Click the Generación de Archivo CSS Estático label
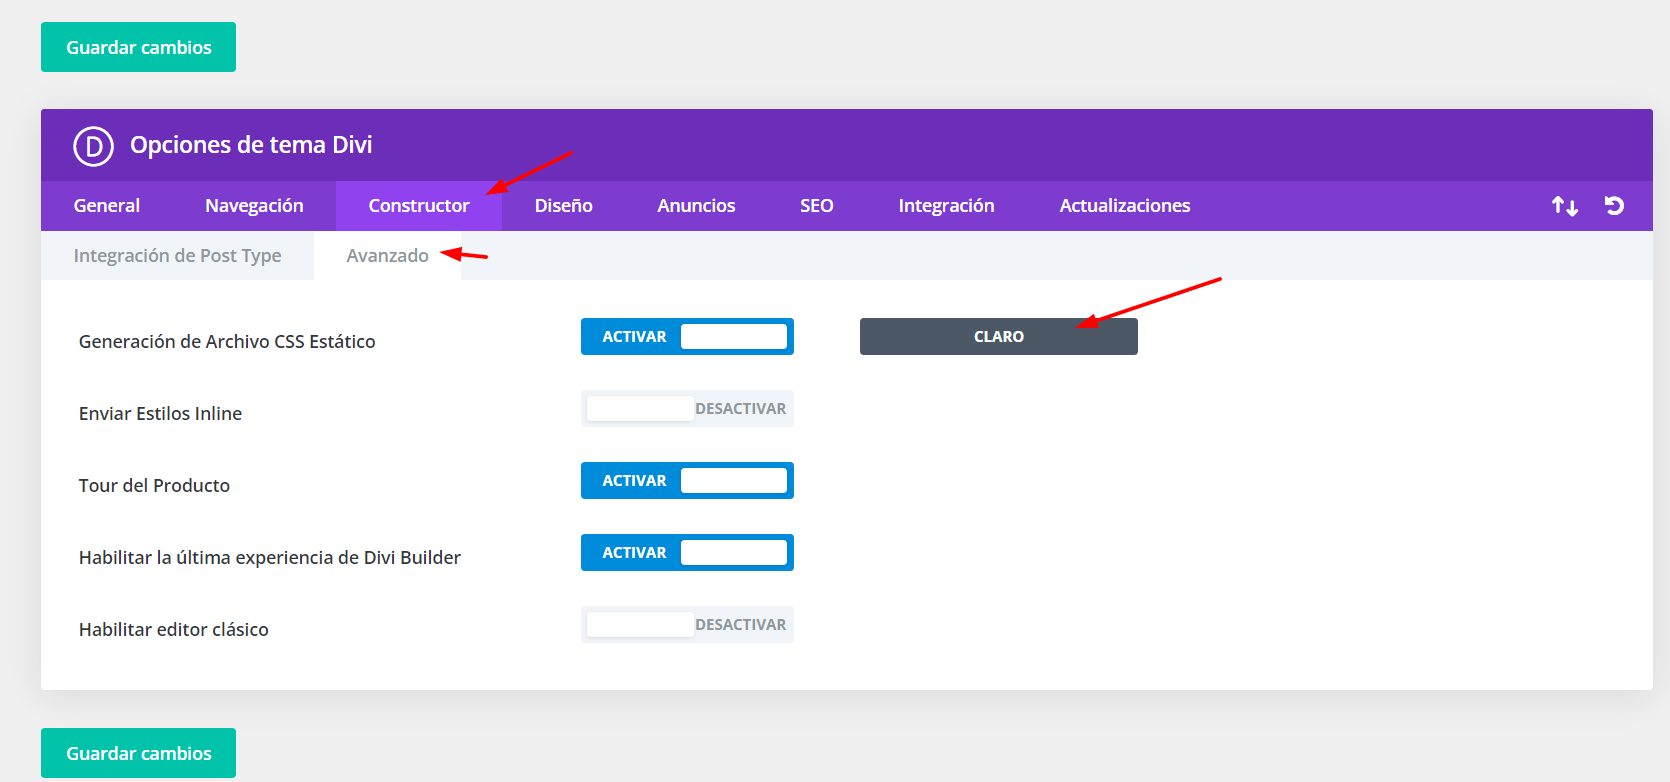This screenshot has width=1670, height=782. (227, 342)
